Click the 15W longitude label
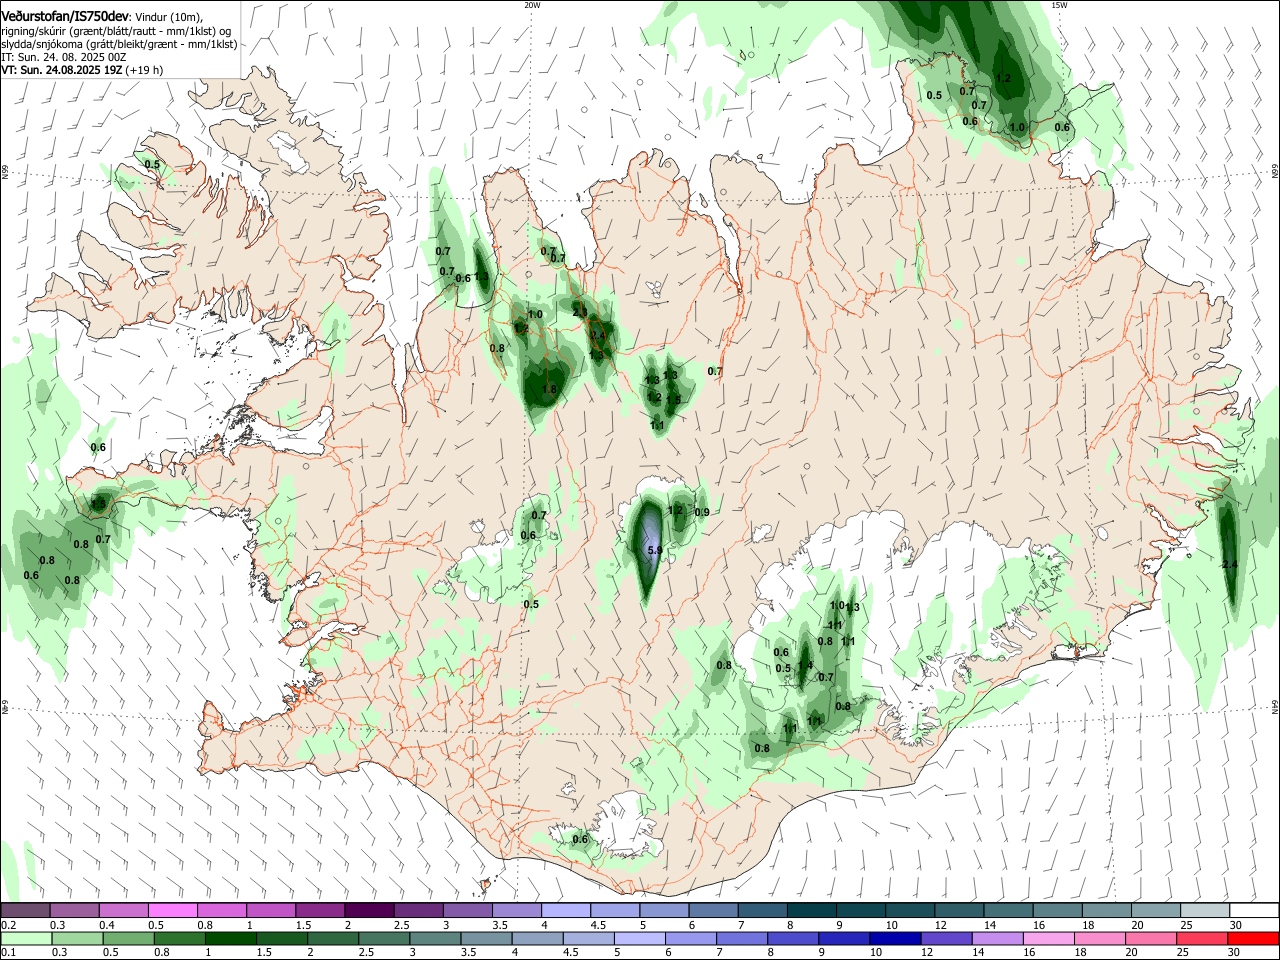1280x960 pixels. tap(1059, 5)
